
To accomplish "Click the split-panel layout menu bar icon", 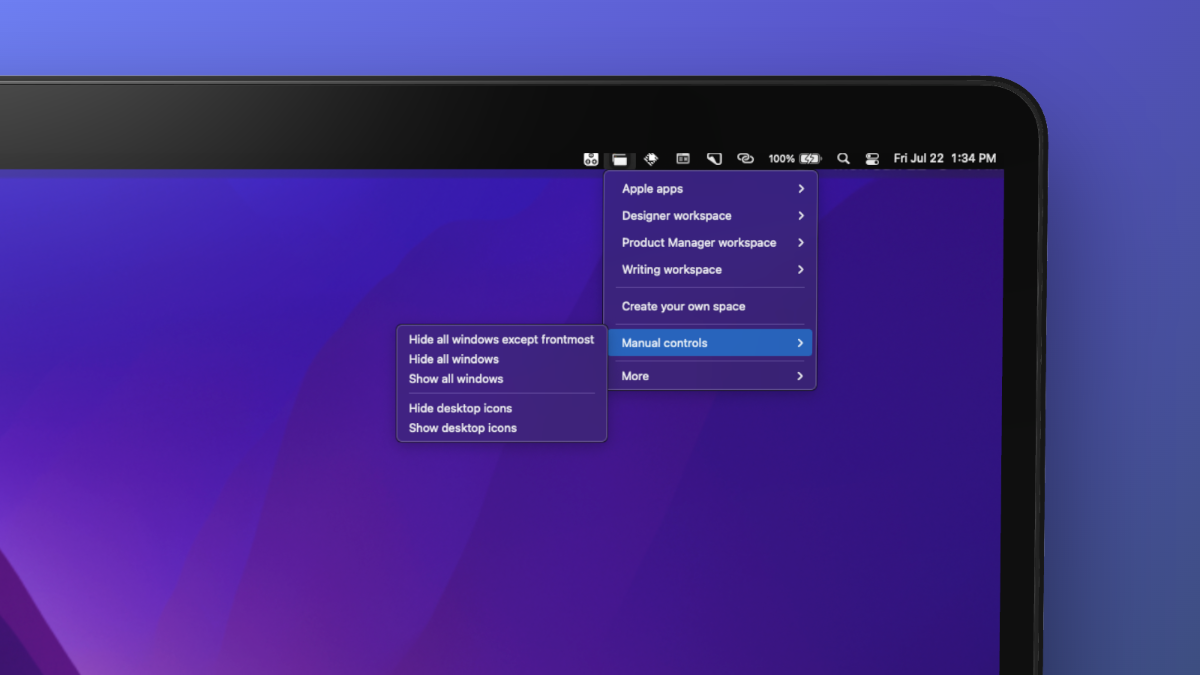I will point(683,159).
